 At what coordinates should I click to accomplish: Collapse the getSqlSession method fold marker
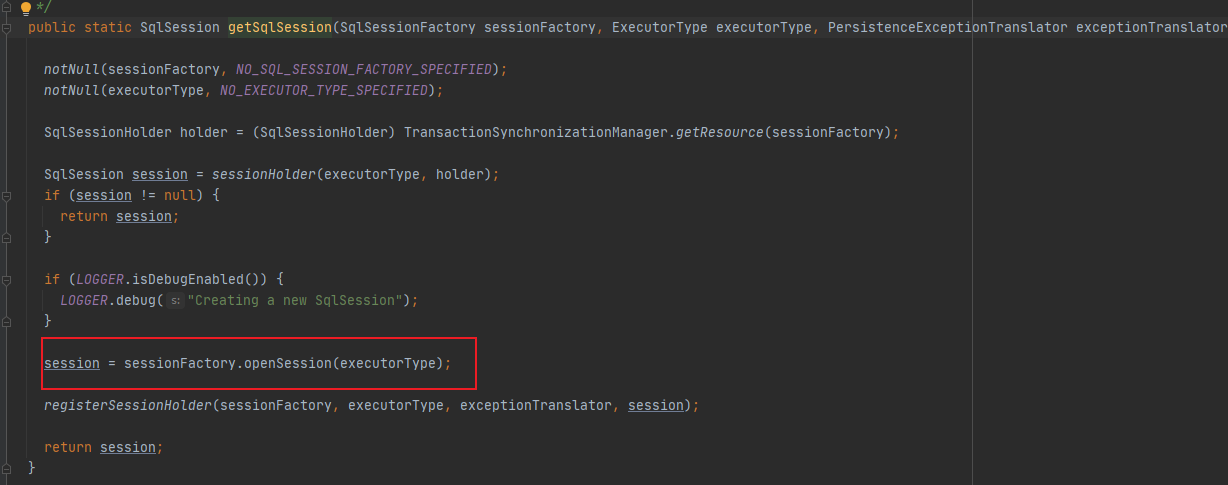point(7,28)
